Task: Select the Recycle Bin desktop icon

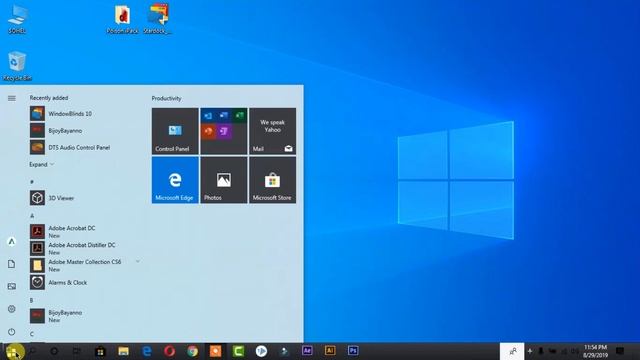Action: point(17,65)
